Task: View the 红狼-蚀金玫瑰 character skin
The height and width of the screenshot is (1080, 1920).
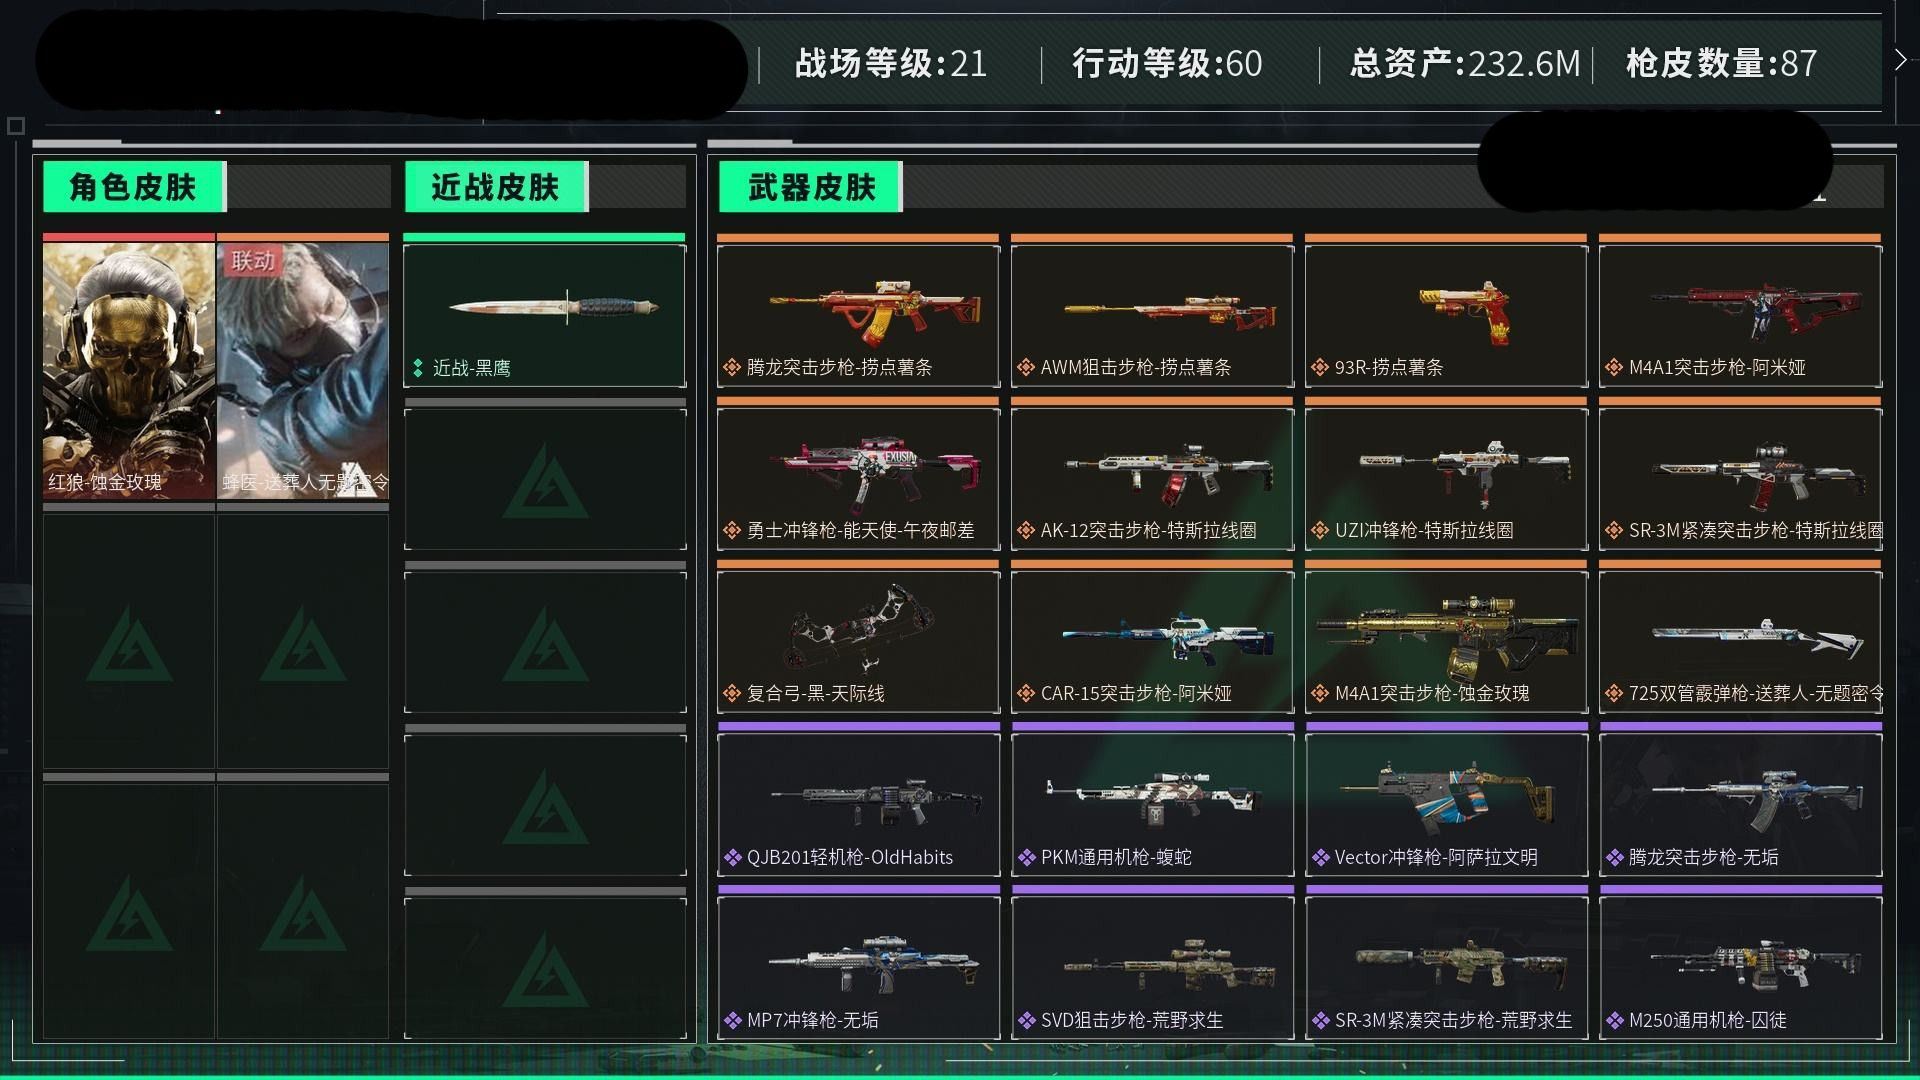Action: (x=129, y=370)
